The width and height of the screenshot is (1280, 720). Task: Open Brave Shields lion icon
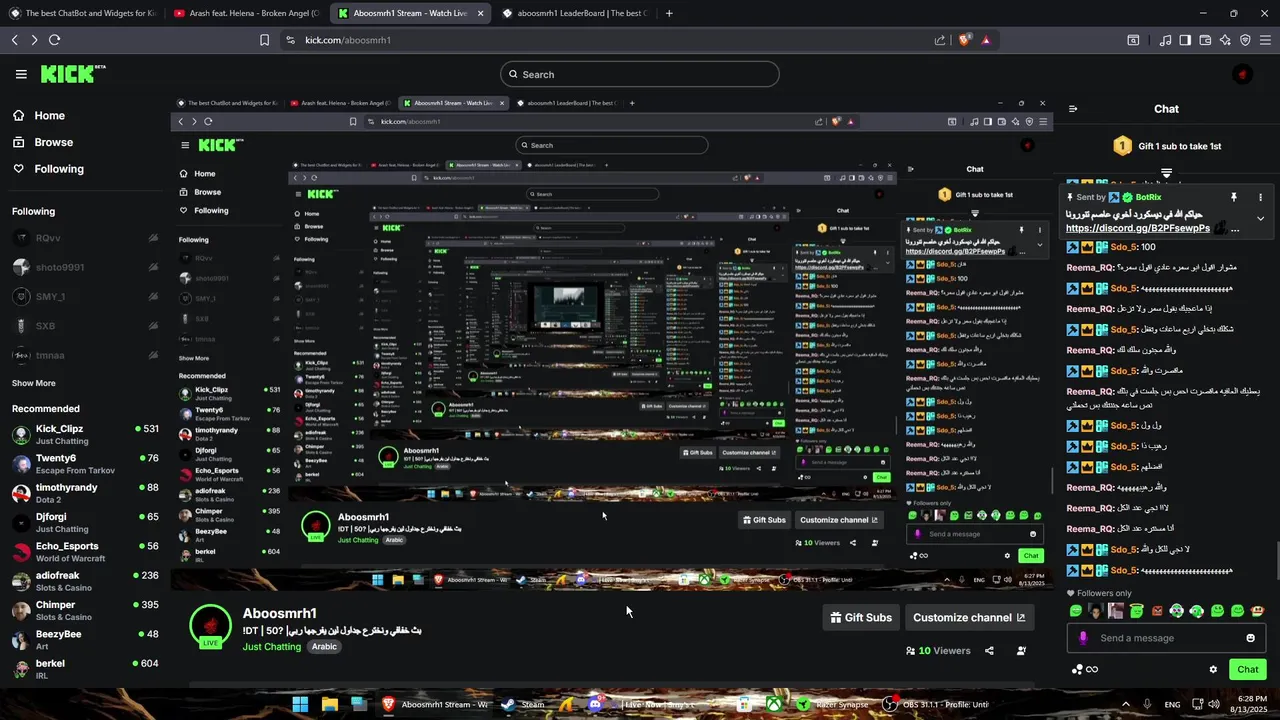(965, 40)
